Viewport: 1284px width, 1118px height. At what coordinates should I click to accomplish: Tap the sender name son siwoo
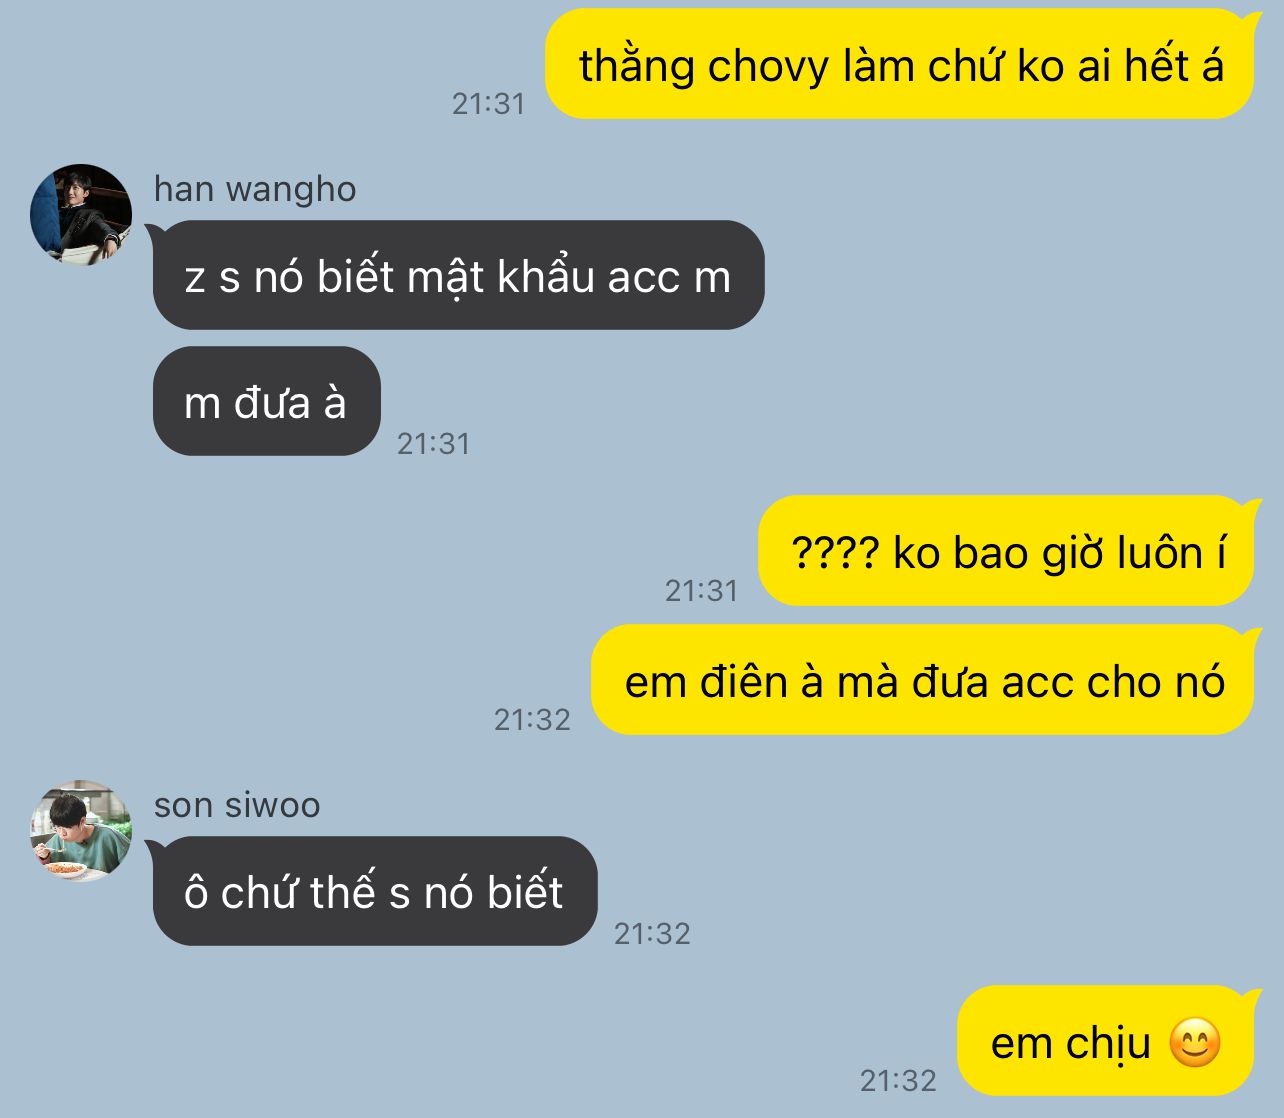pyautogui.click(x=237, y=805)
